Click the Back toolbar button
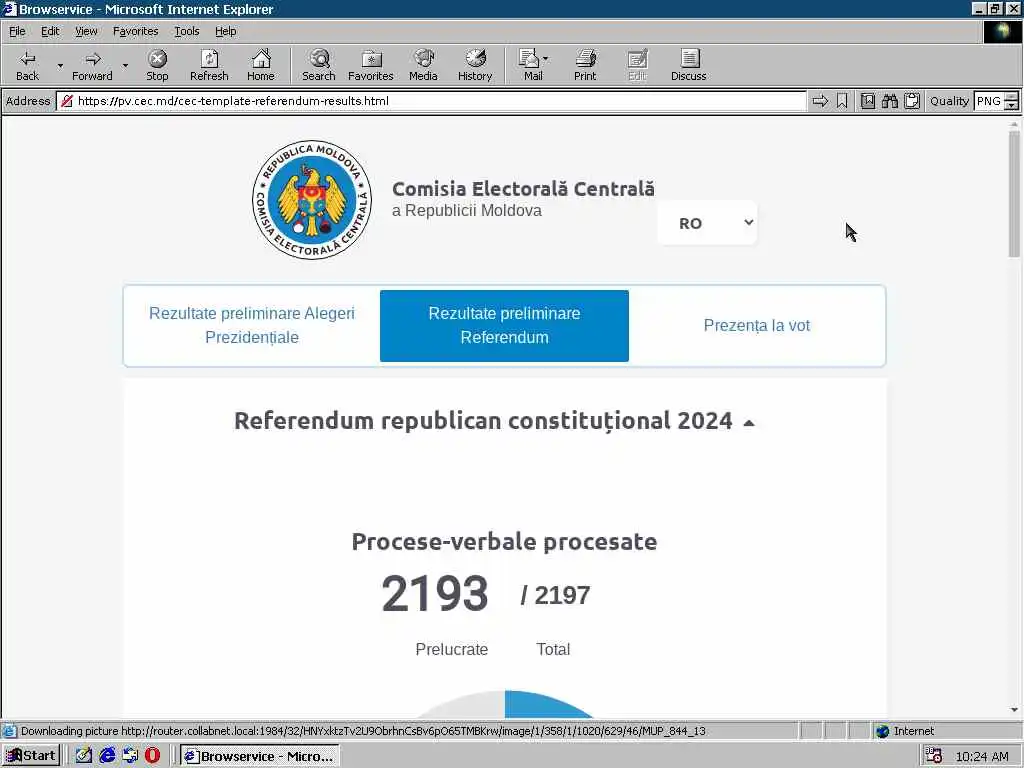 [27, 65]
